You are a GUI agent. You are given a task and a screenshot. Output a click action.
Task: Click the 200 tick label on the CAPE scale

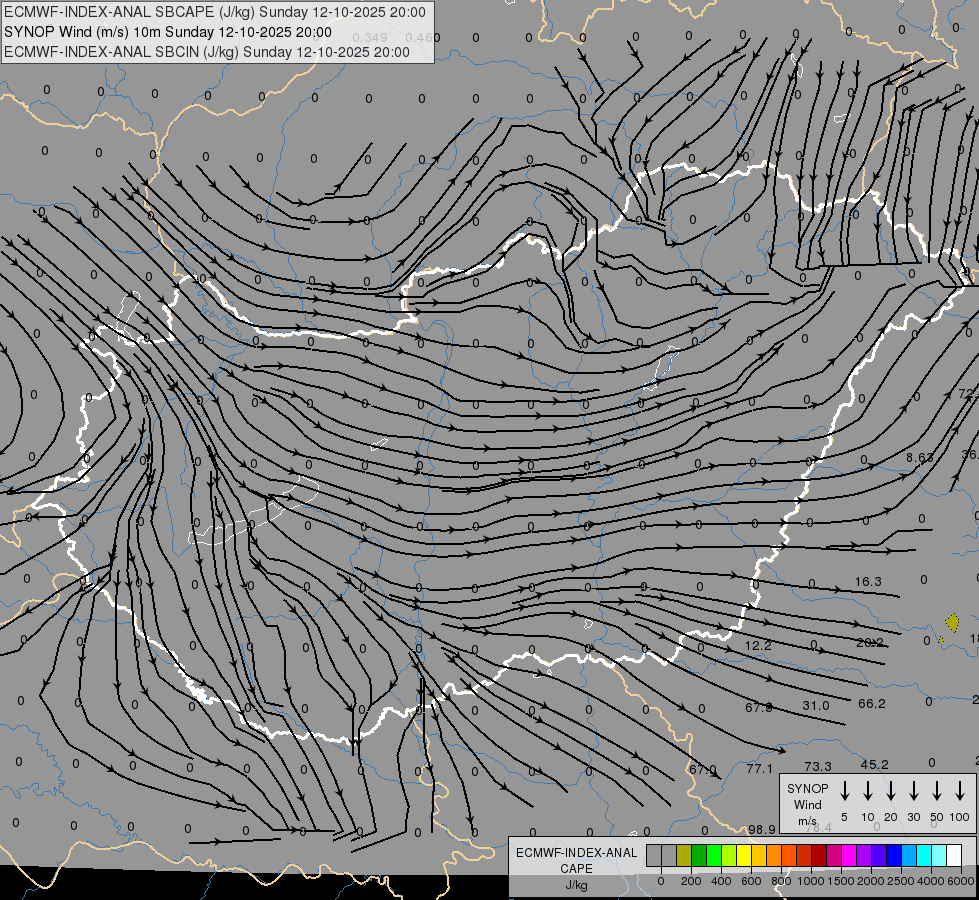[691, 881]
